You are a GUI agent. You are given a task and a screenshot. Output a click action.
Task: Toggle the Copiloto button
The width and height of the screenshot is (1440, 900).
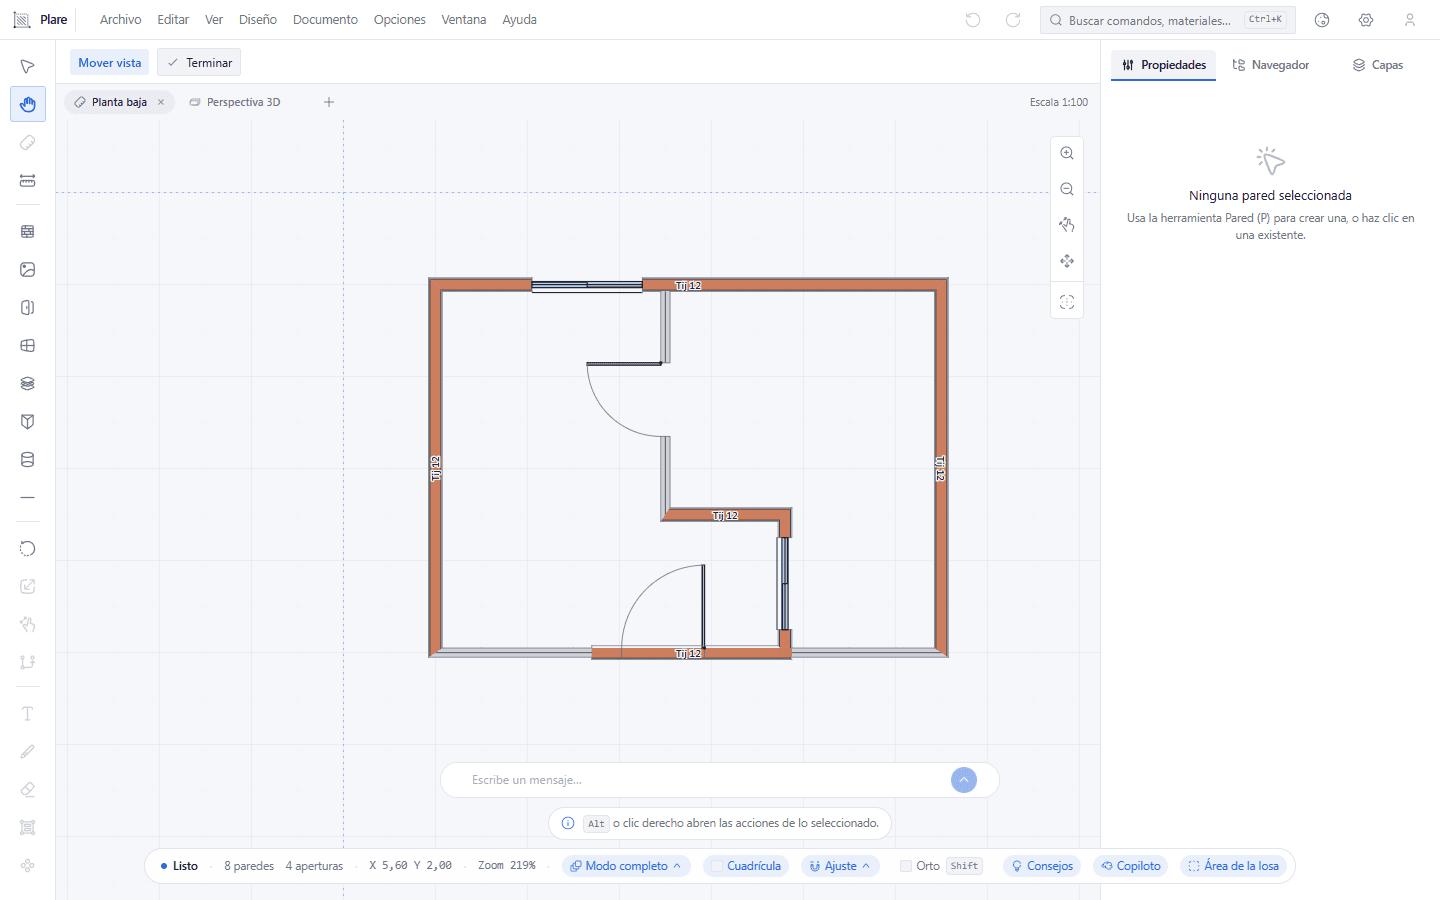pyautogui.click(x=1131, y=866)
